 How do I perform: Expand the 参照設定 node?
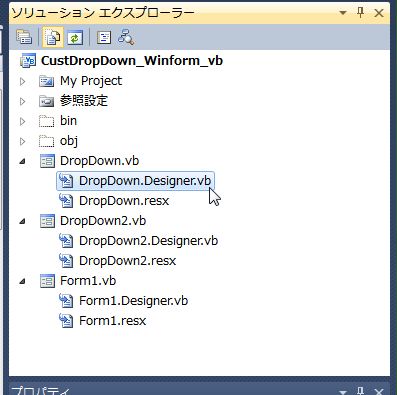click(x=22, y=101)
